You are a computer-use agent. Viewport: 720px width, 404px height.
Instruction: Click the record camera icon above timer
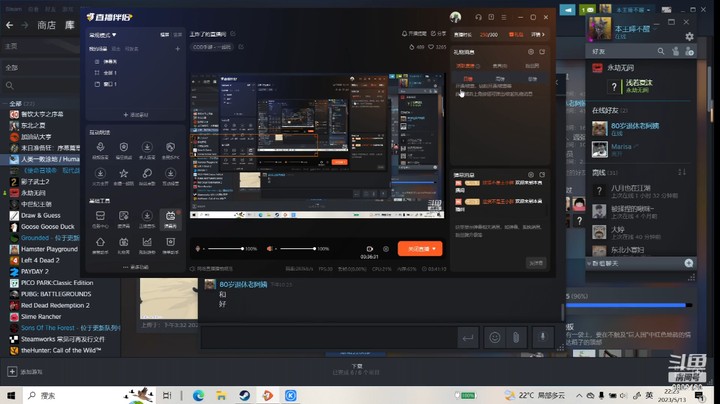point(370,249)
